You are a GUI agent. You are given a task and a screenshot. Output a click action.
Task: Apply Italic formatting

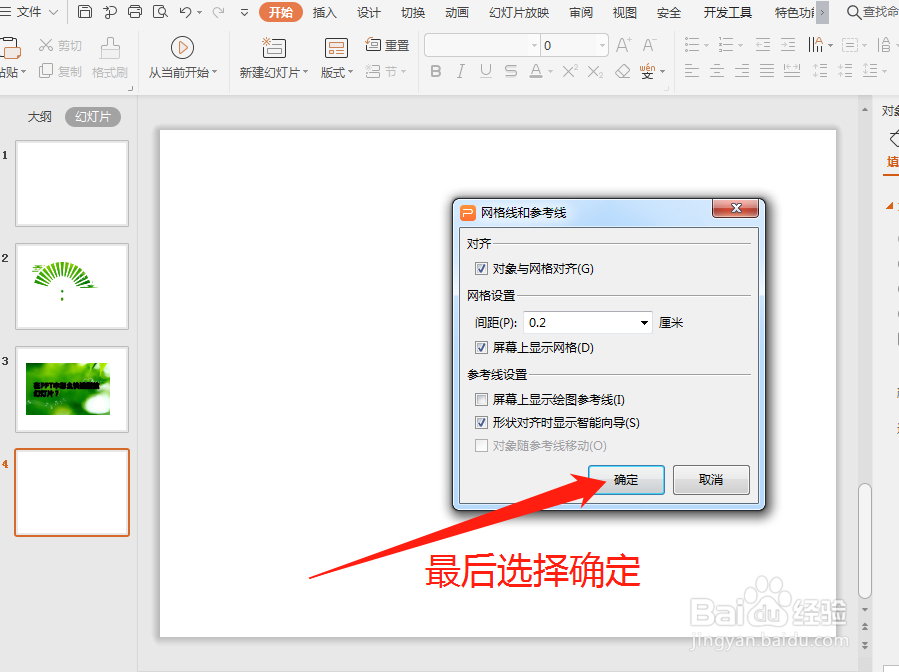[458, 71]
